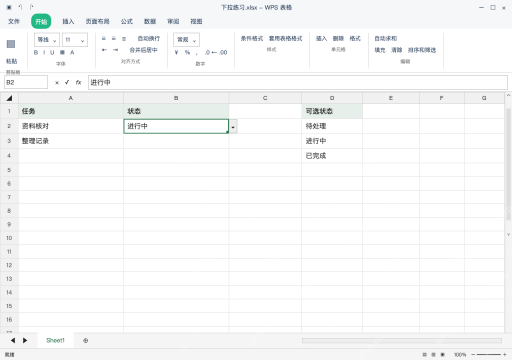512x360 pixels.
Task: Click the font color A icon
Action: 72,52
